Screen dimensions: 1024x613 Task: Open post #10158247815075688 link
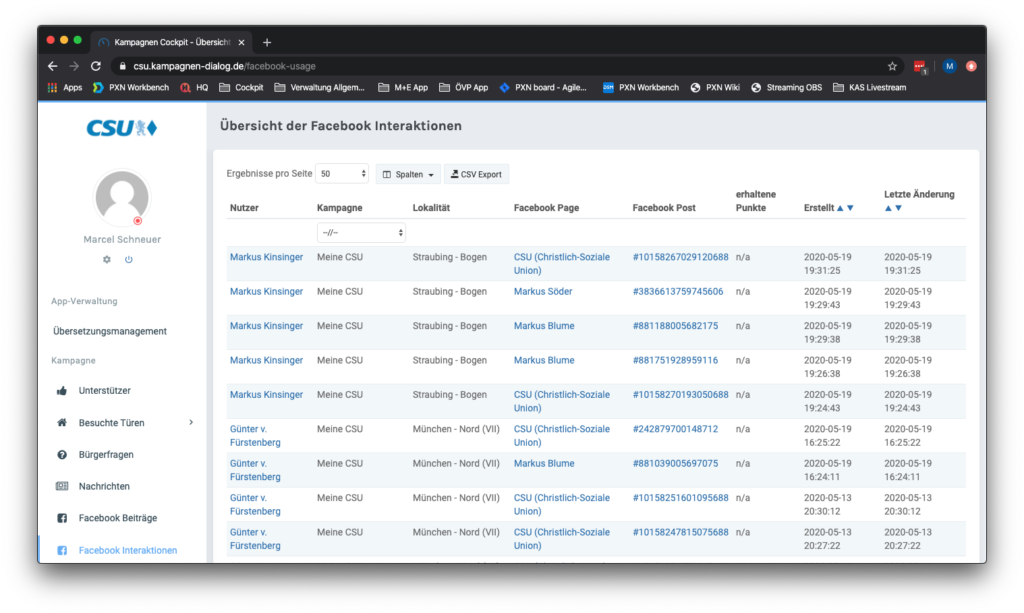coord(680,532)
